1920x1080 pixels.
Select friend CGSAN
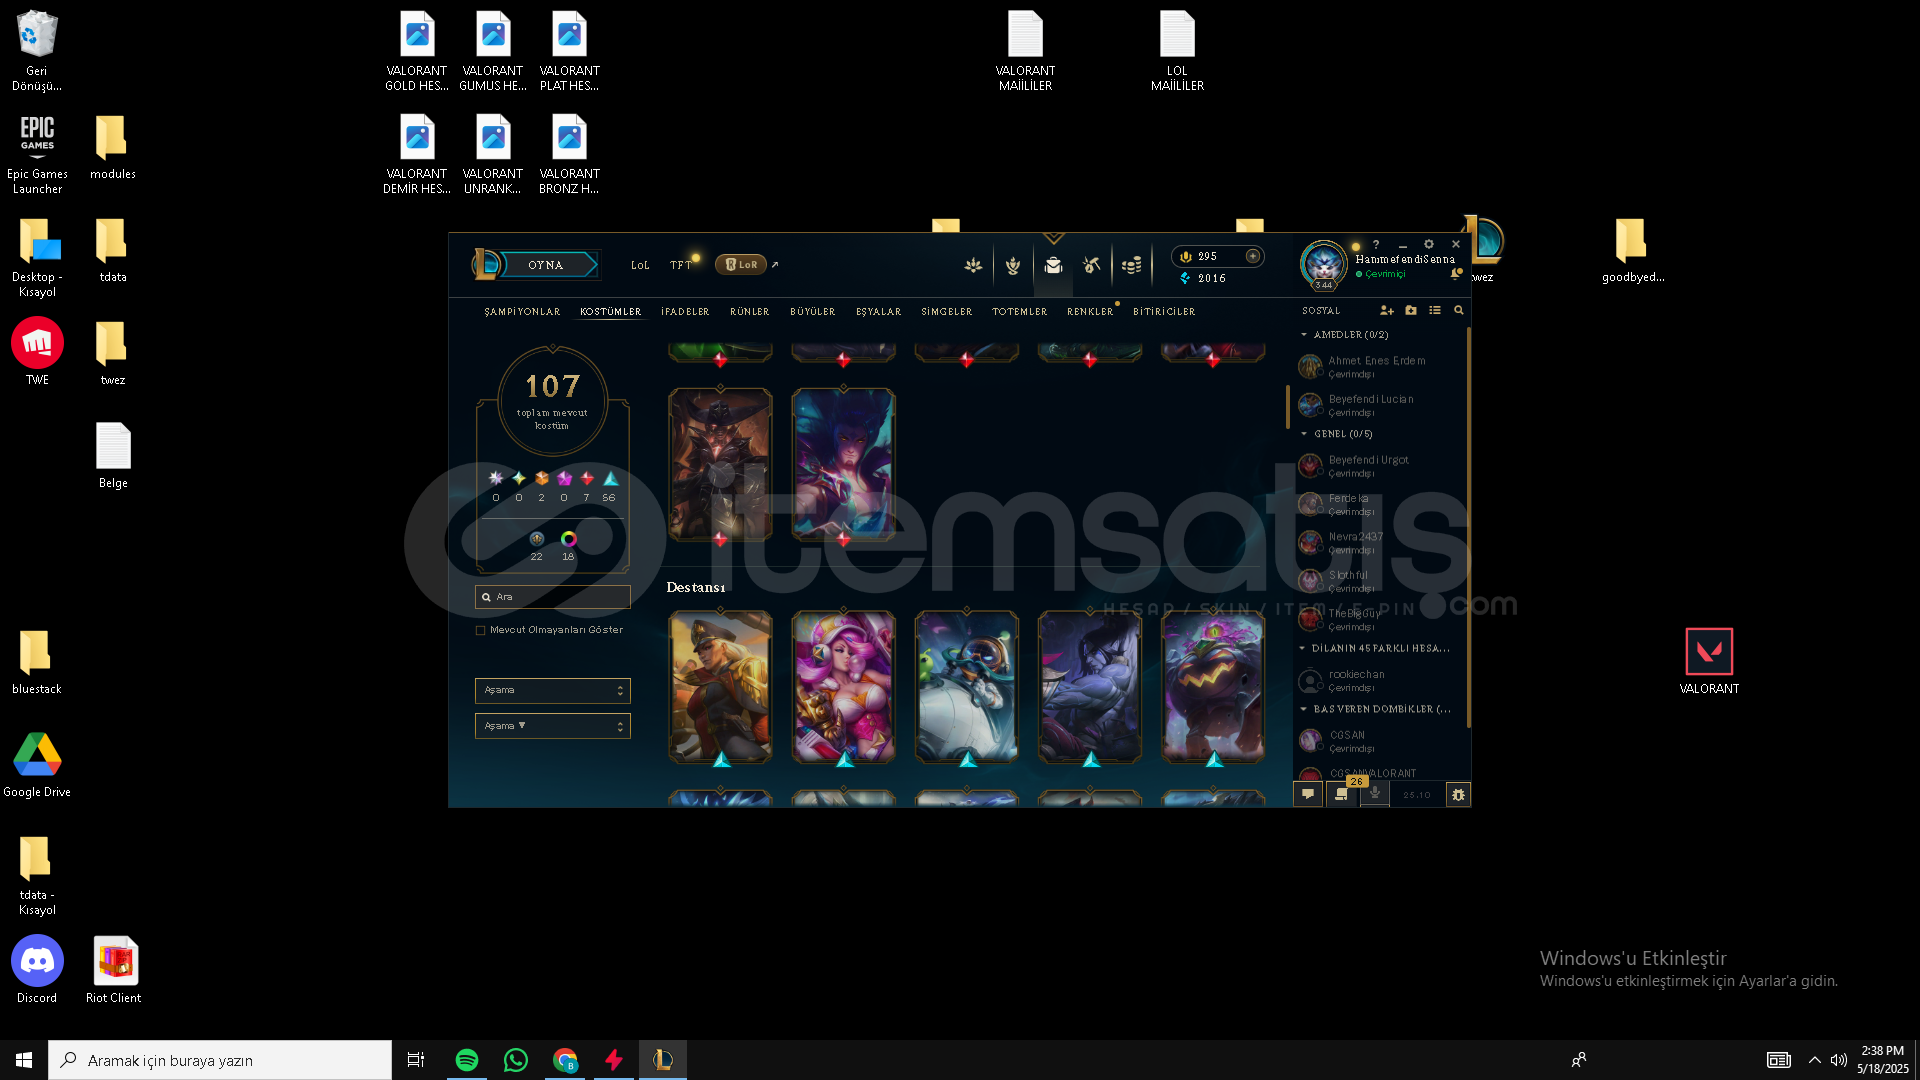pos(1379,741)
